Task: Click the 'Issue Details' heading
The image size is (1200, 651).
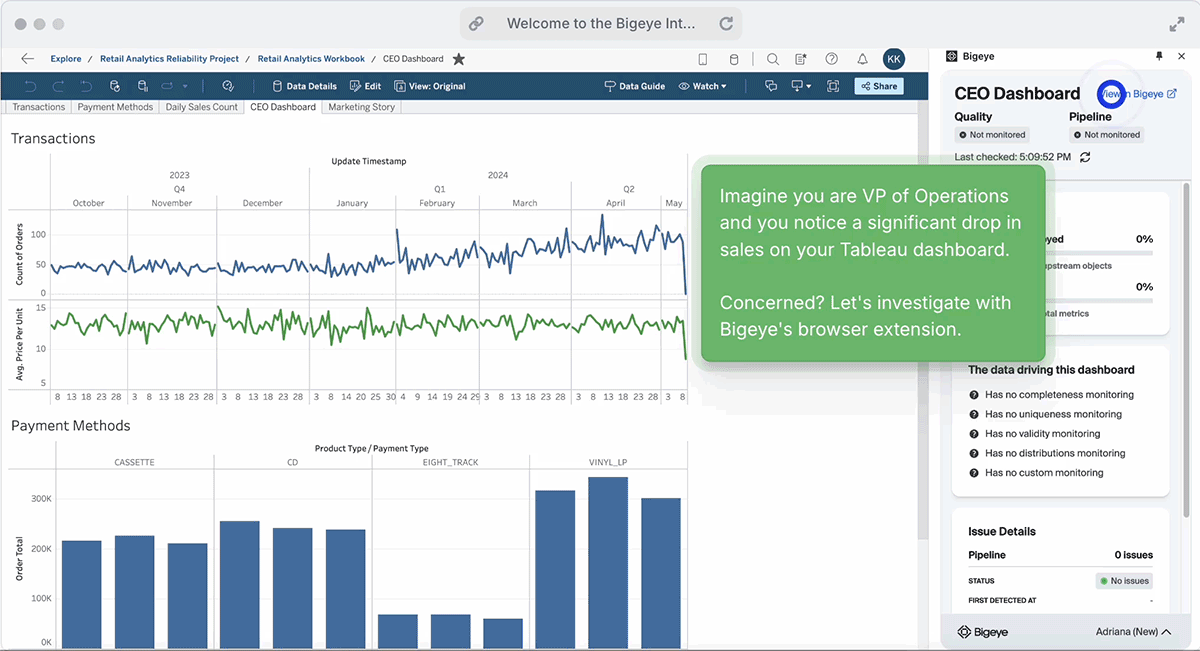Action: point(1002,532)
